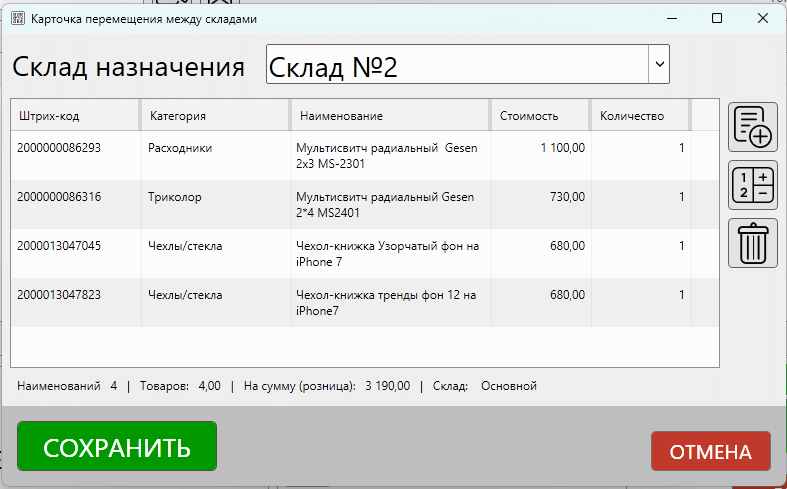Minimize the Карточка перемещения window
The width and height of the screenshot is (787, 489).
pyautogui.click(x=672, y=19)
